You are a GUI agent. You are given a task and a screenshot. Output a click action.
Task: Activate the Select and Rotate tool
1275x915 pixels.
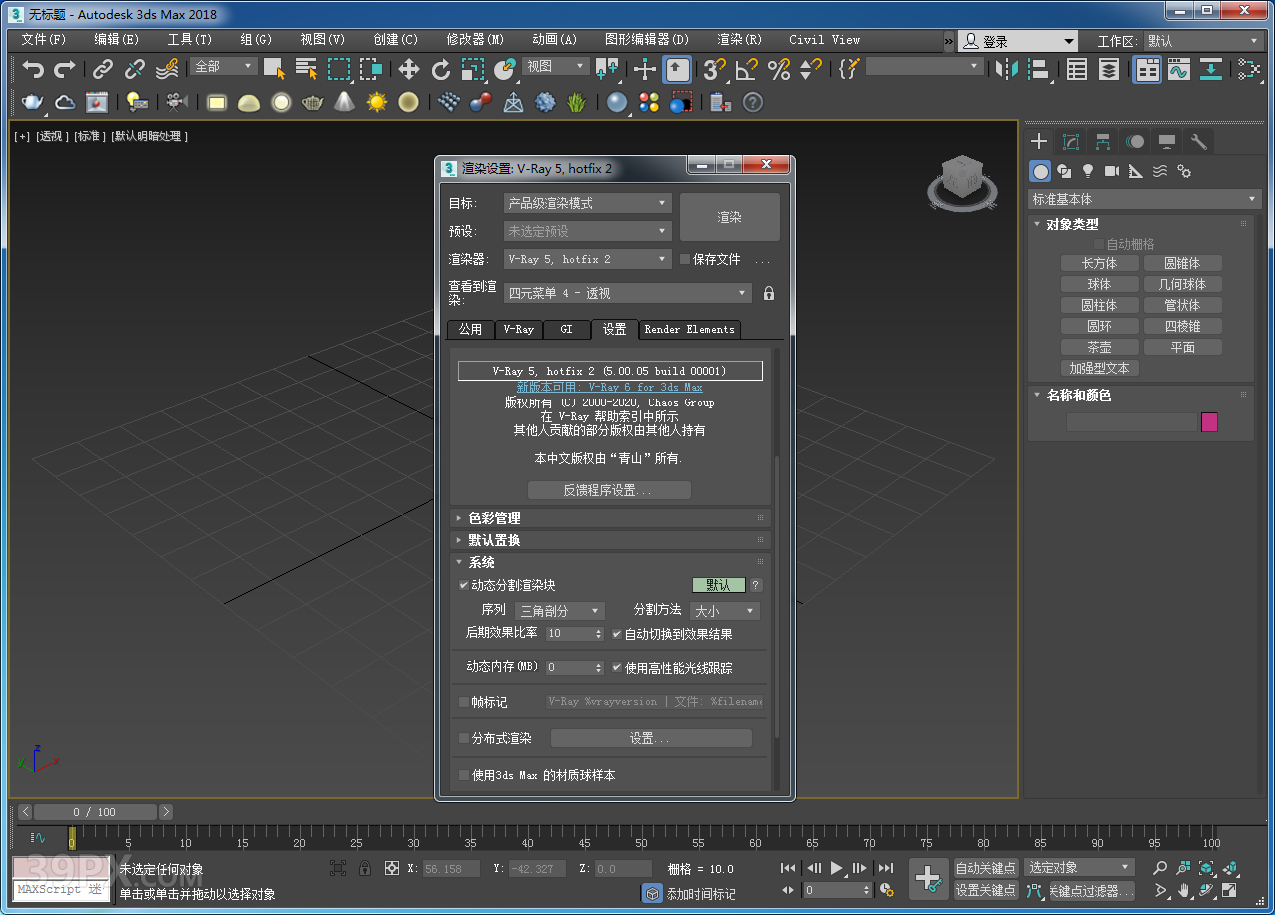440,69
